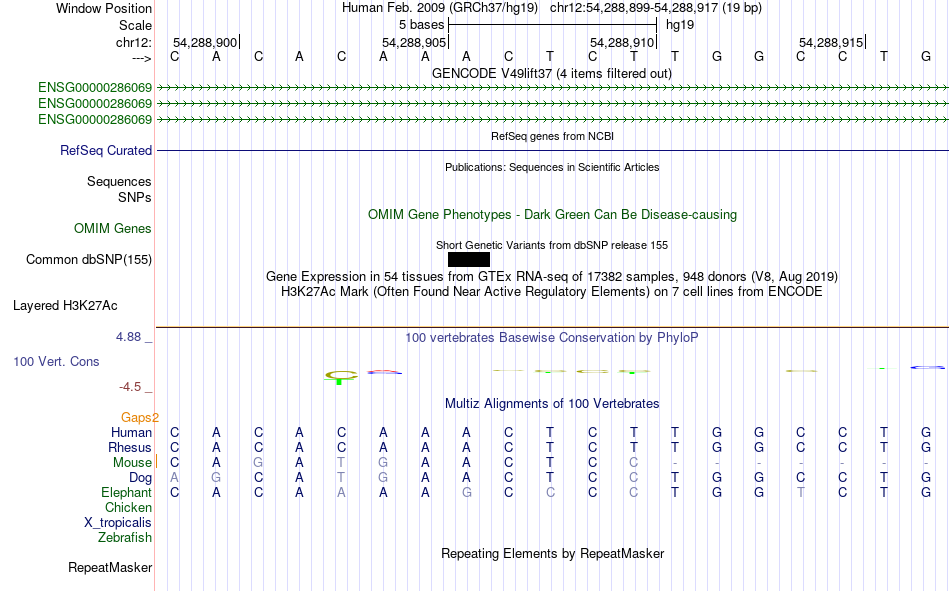
Task: Click the chr12: ruler label
Action: (134, 42)
